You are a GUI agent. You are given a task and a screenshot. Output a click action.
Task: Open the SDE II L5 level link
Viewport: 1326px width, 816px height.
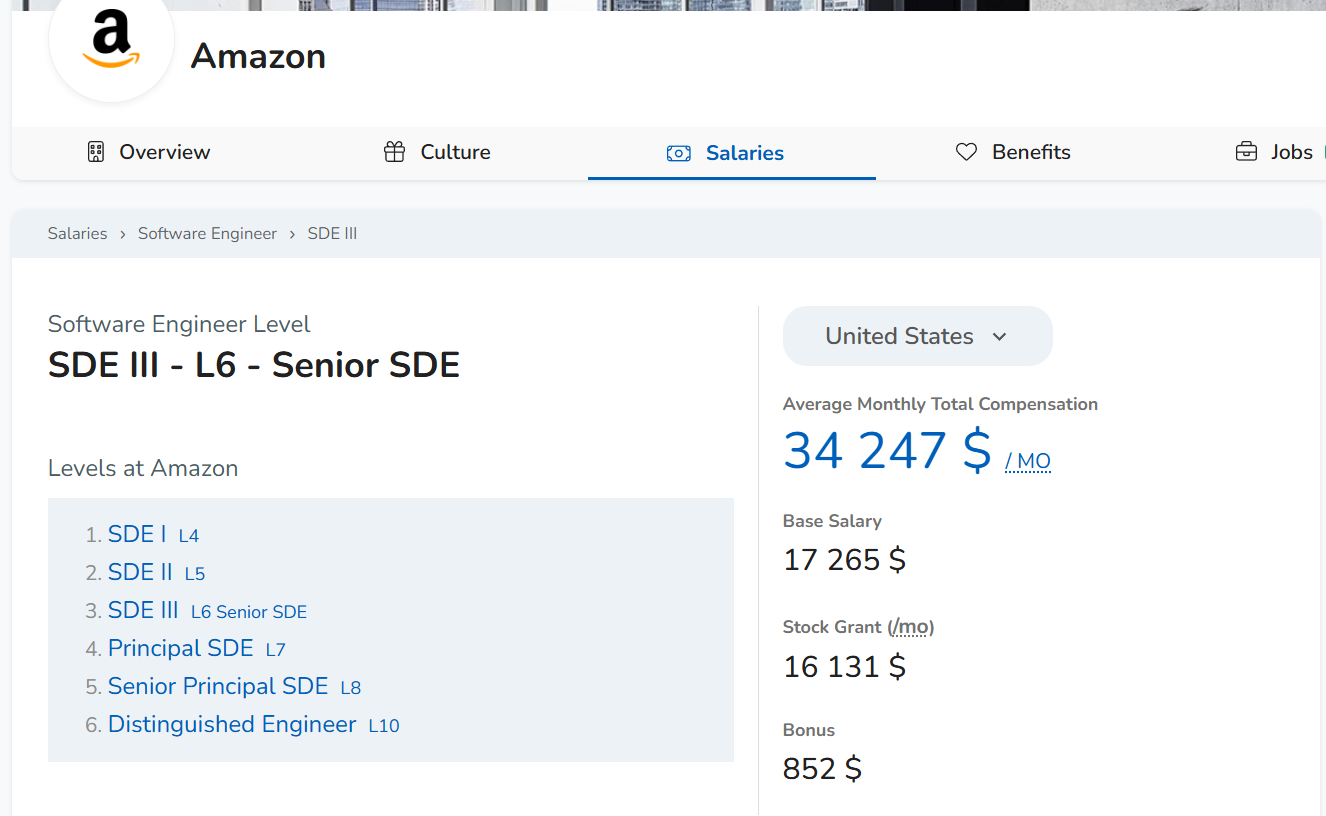(157, 573)
